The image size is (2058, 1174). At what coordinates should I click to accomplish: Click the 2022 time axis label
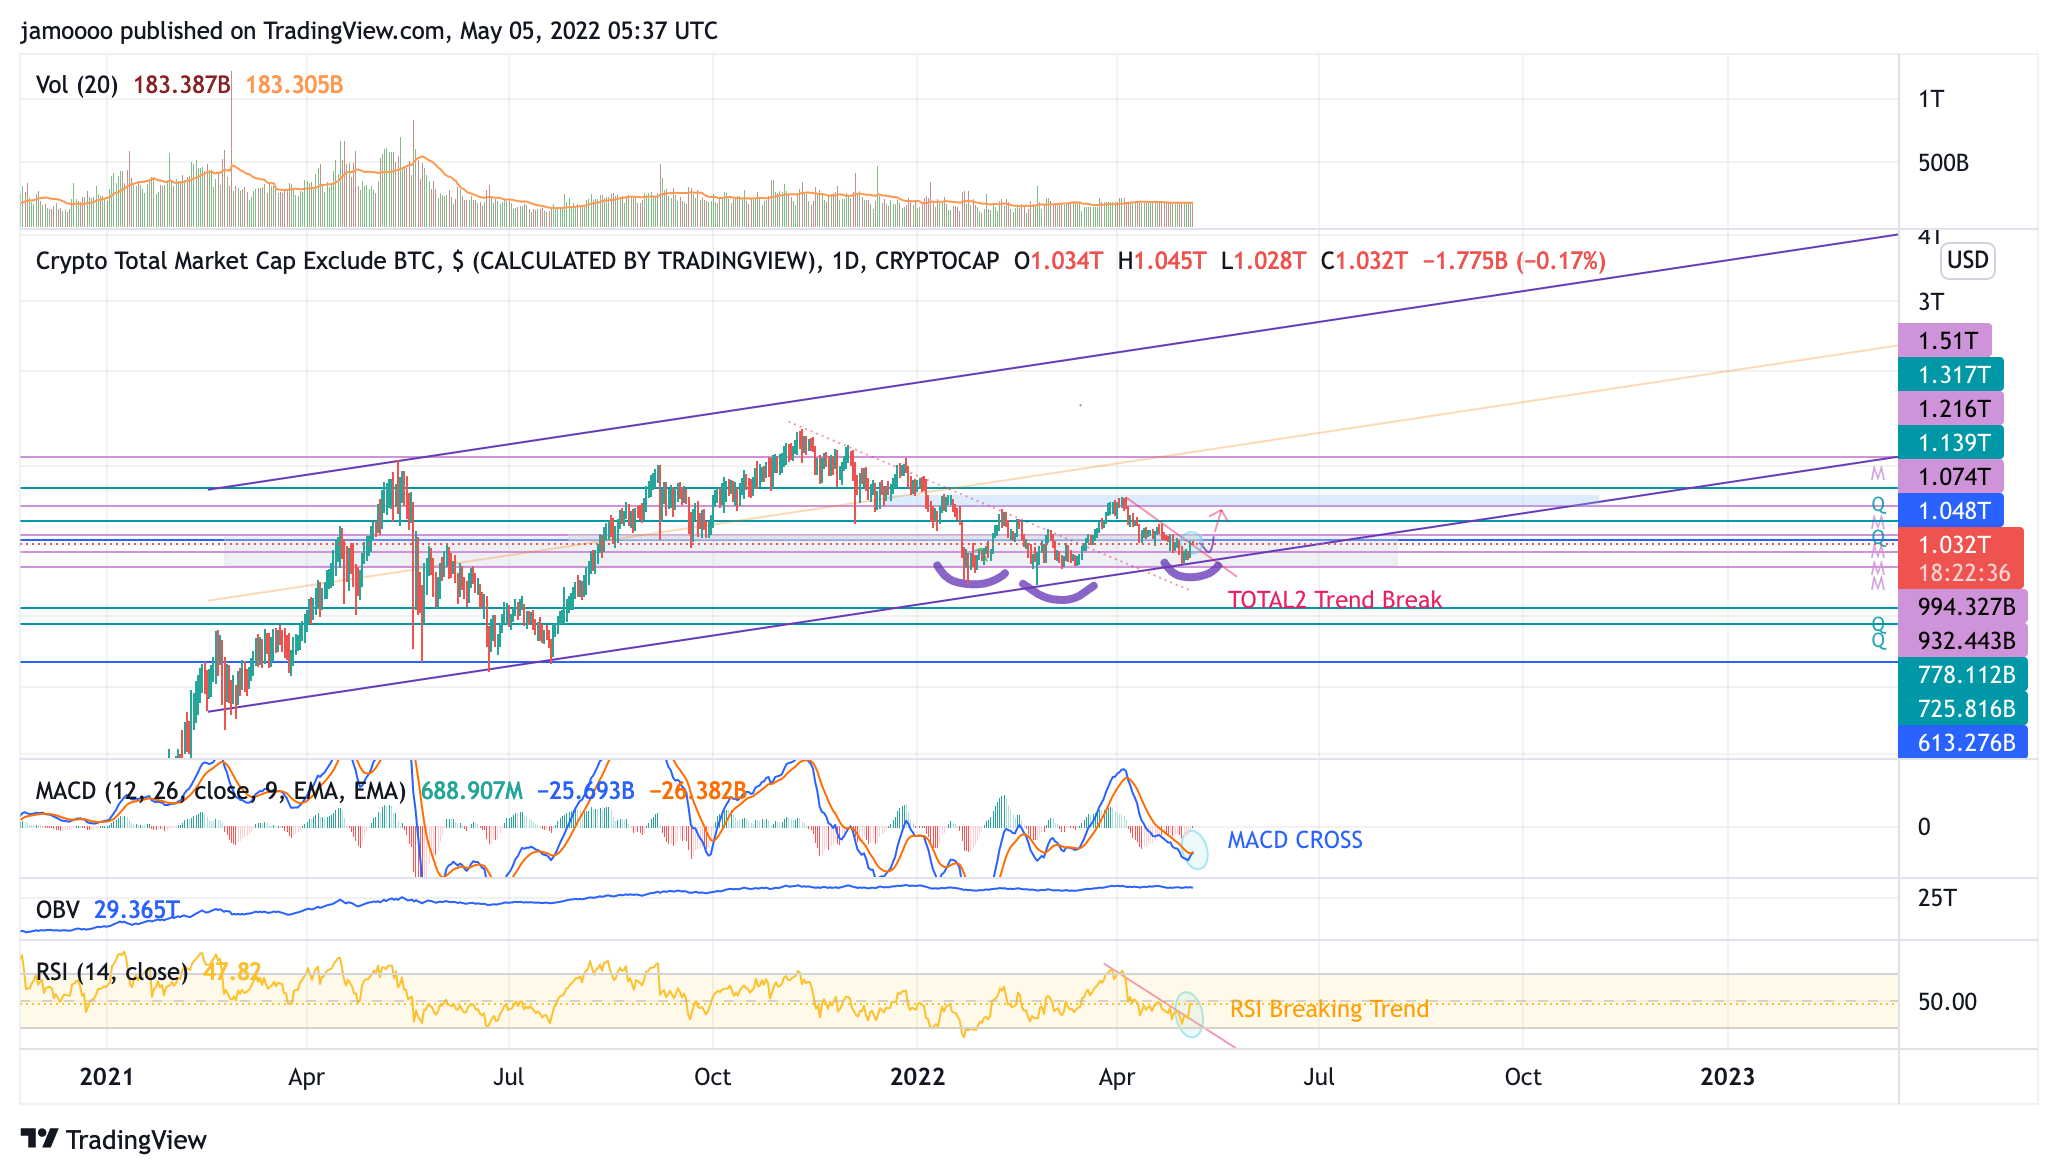pyautogui.click(x=917, y=1077)
